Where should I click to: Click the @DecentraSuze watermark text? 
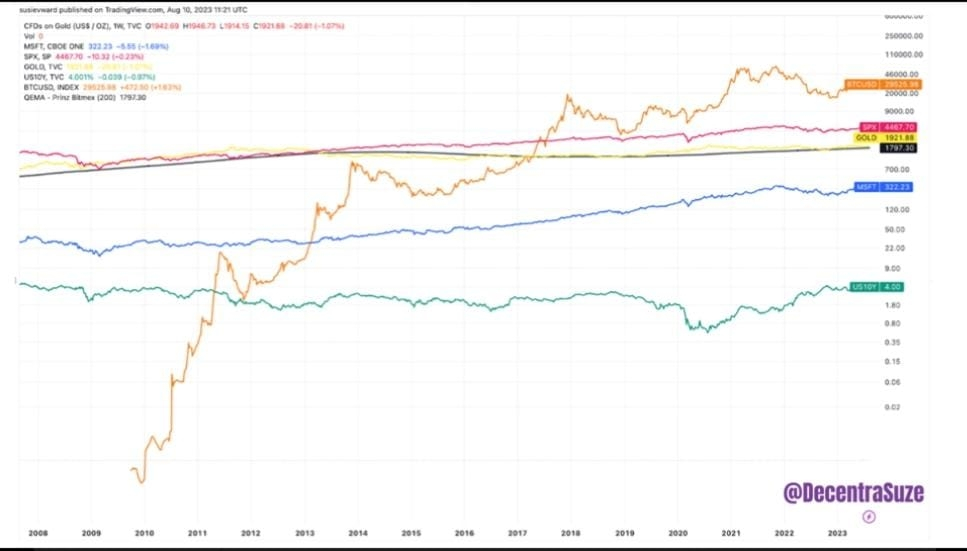click(854, 492)
